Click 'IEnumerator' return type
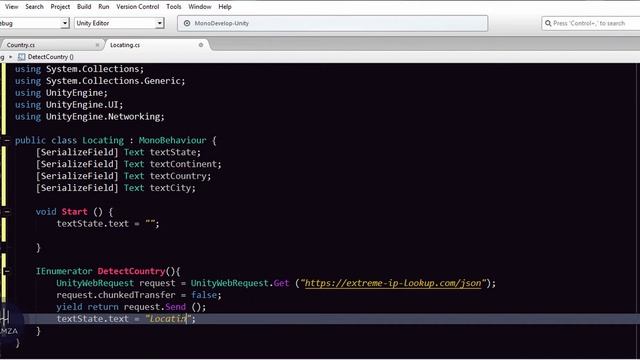Screen dimensions: 640x360 tap(64, 271)
